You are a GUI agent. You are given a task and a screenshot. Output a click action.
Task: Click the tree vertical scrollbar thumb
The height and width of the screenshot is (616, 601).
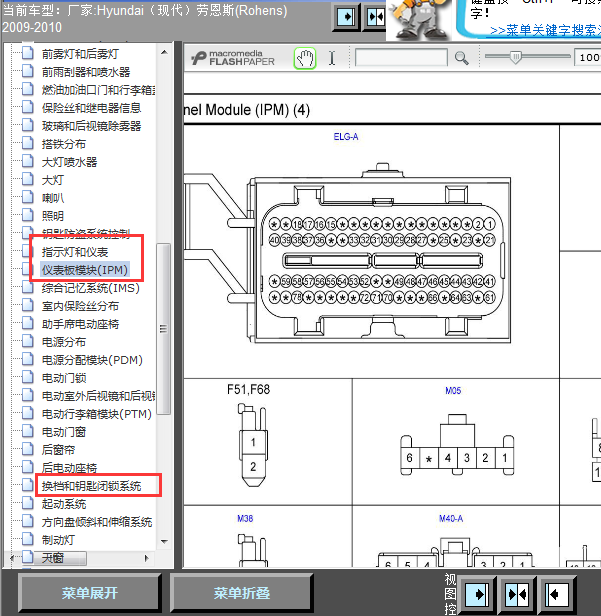point(163,328)
